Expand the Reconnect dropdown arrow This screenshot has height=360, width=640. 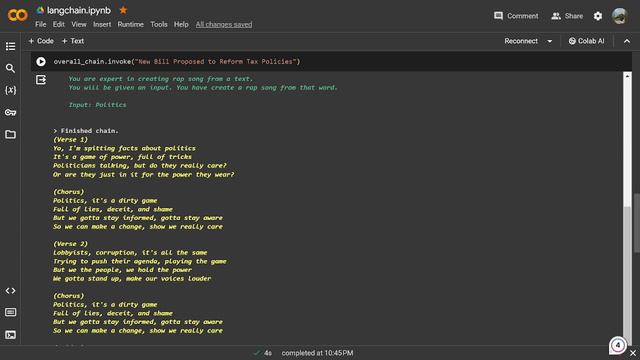(x=550, y=41)
